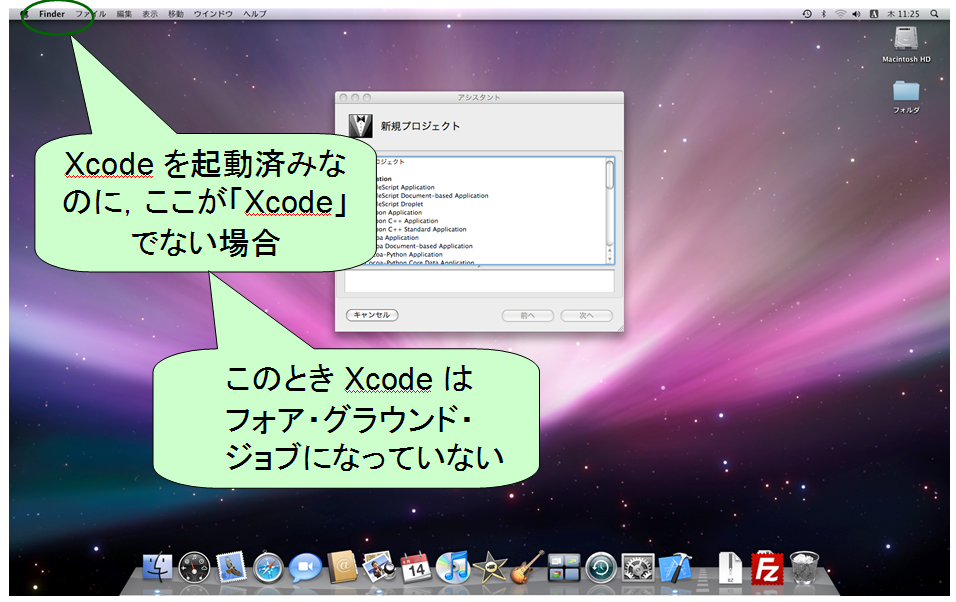The width and height of the screenshot is (956, 602).
Task: Open System Preferences gear in Dock
Action: coord(638,568)
